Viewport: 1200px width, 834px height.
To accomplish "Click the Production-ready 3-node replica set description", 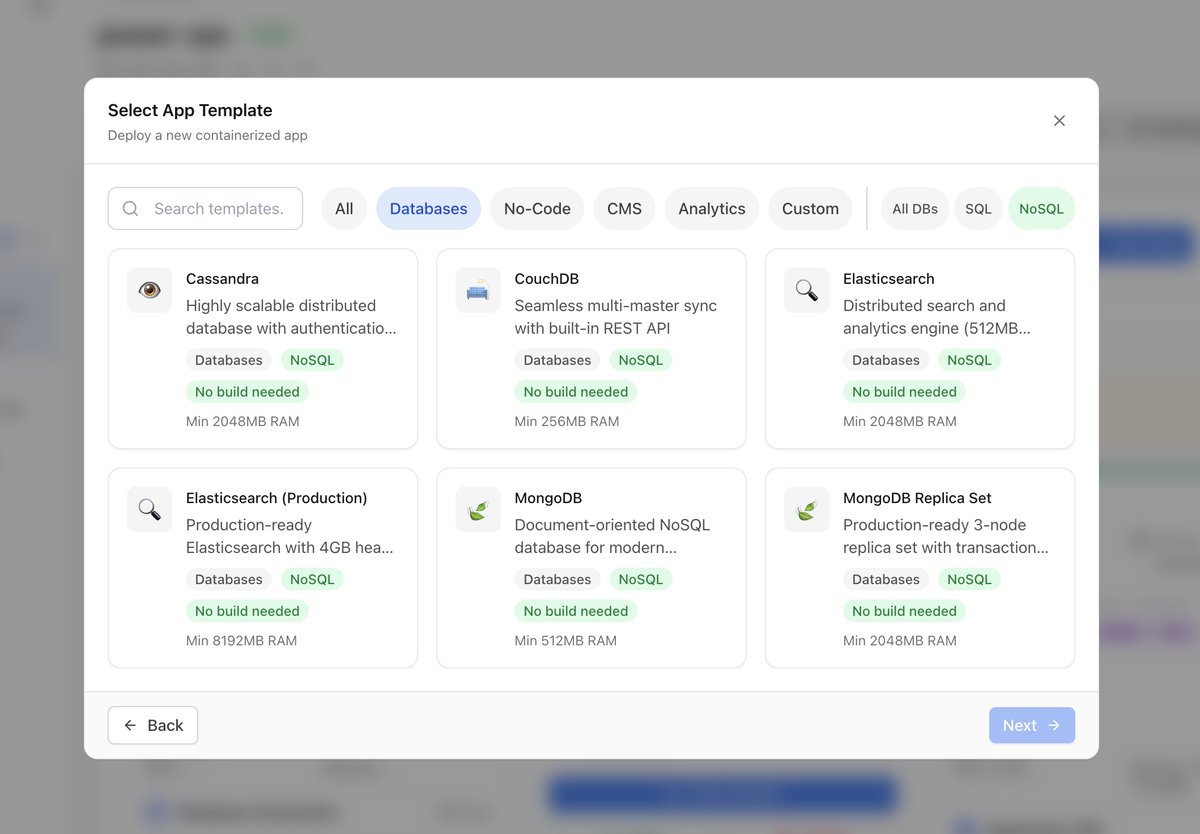I will point(946,536).
